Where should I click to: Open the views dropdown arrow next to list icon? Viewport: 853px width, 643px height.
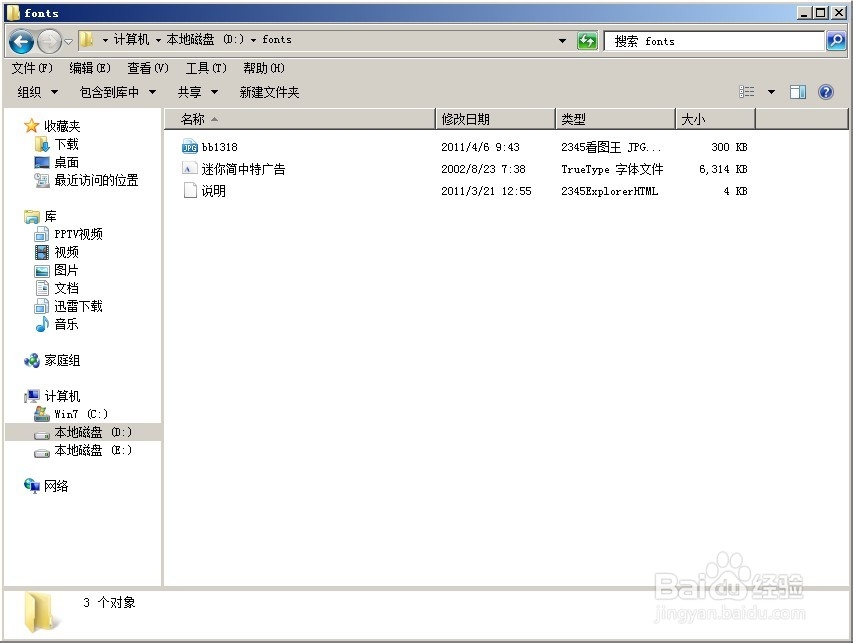pos(770,91)
